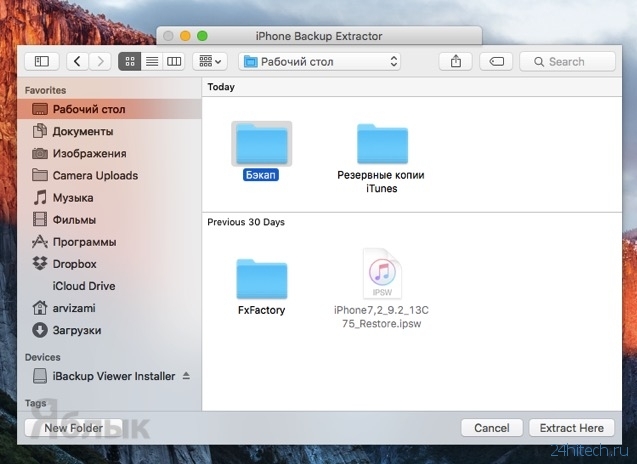The width and height of the screenshot is (637, 464).
Task: Switch to icon view mode
Action: click(x=130, y=62)
